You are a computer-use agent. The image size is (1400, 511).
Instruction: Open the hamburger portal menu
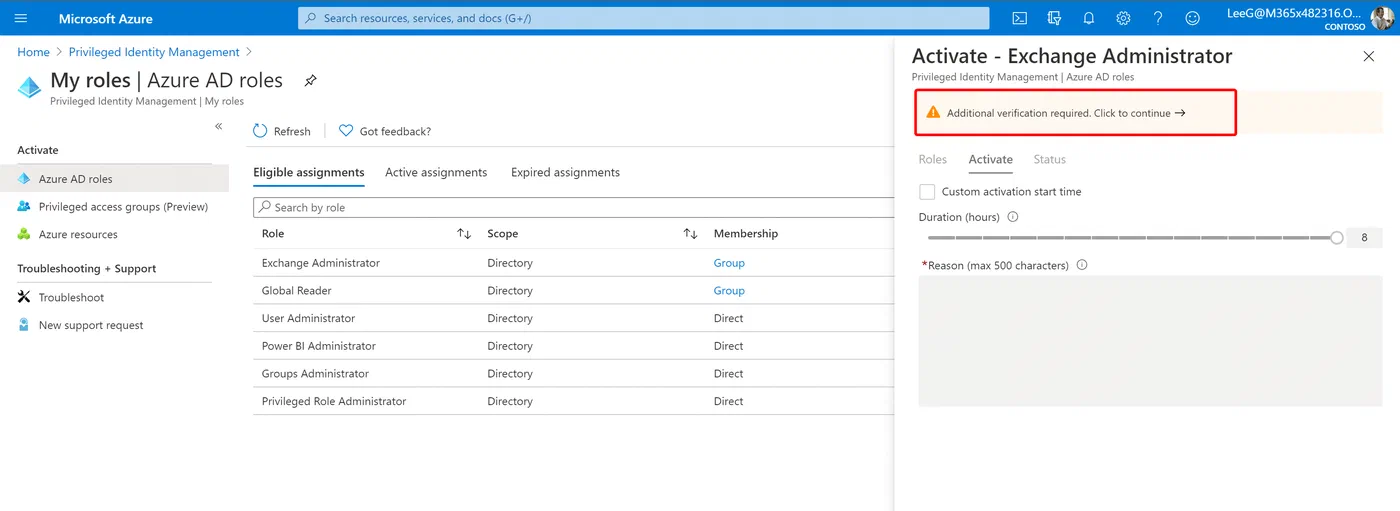click(x=21, y=18)
